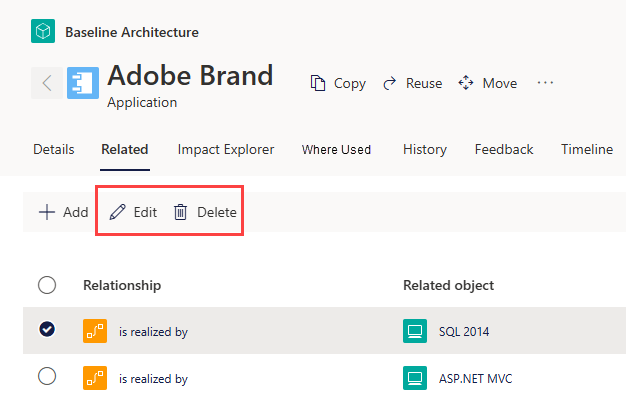Select the ASP.NET MVC relationship row checkbox

47,376
